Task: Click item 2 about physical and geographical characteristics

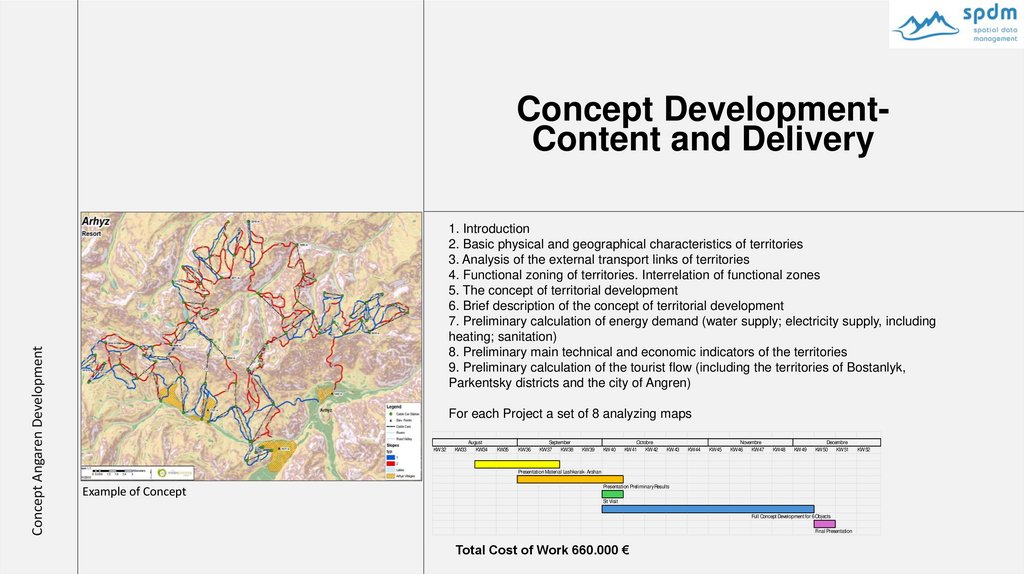Action: (x=626, y=244)
